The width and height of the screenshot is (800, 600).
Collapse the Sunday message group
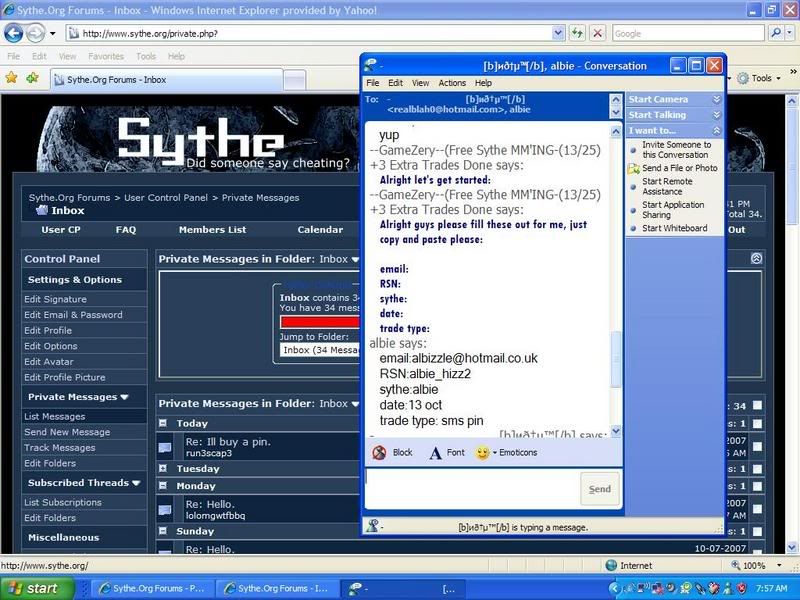pos(163,531)
